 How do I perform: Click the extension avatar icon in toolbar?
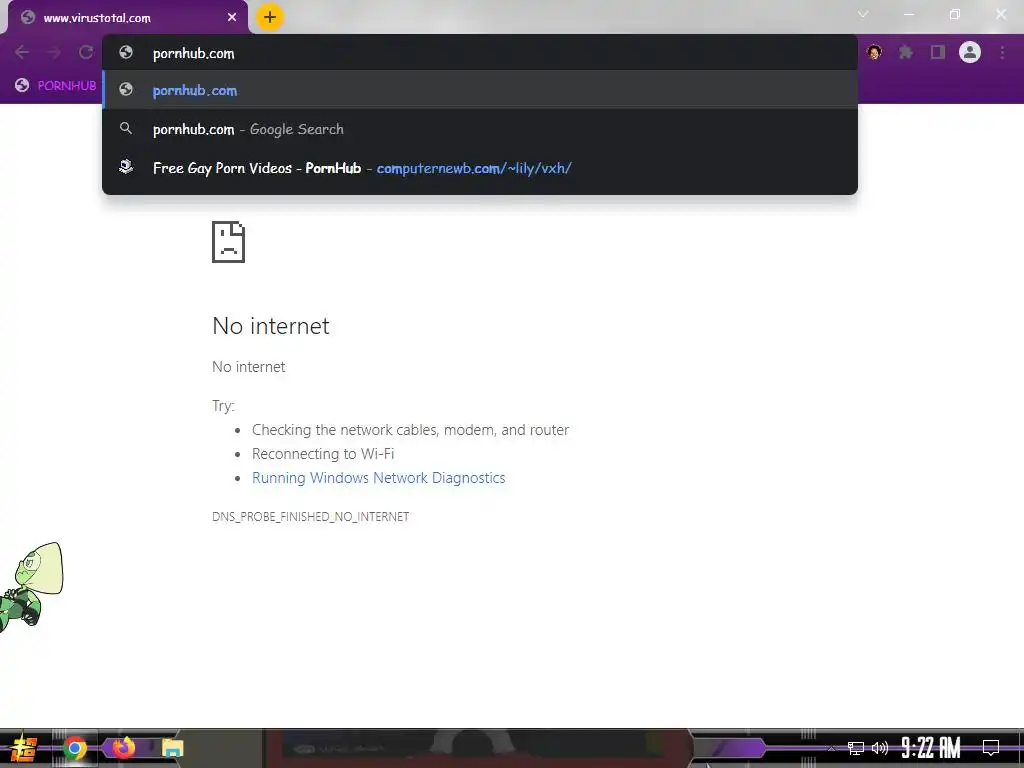pos(874,52)
